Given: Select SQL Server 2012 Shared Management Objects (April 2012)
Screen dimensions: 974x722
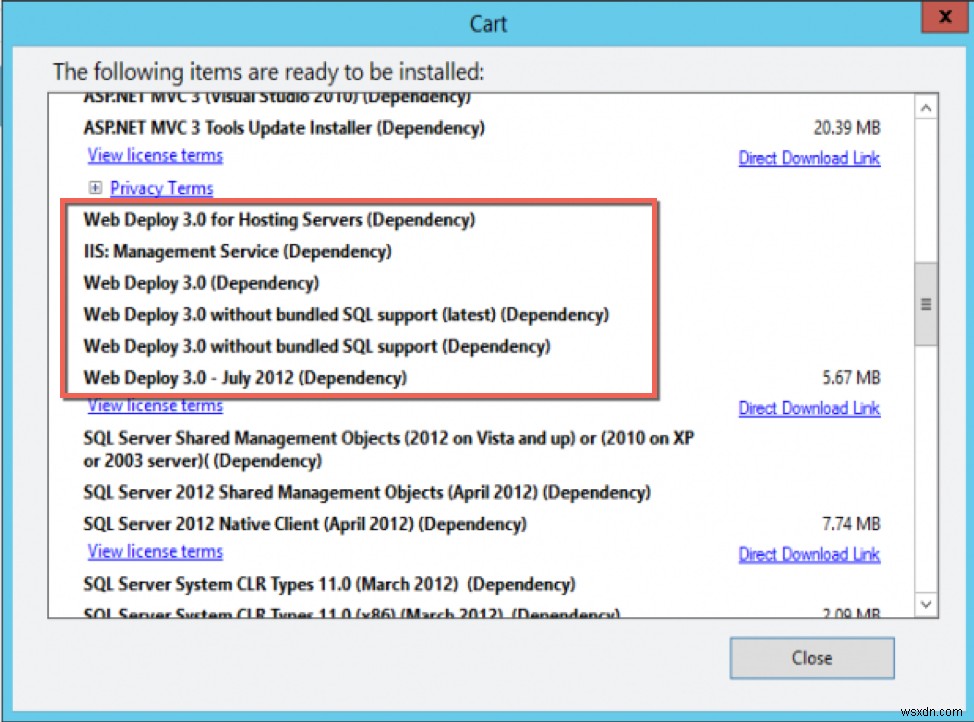Looking at the screenshot, I should tap(367, 493).
